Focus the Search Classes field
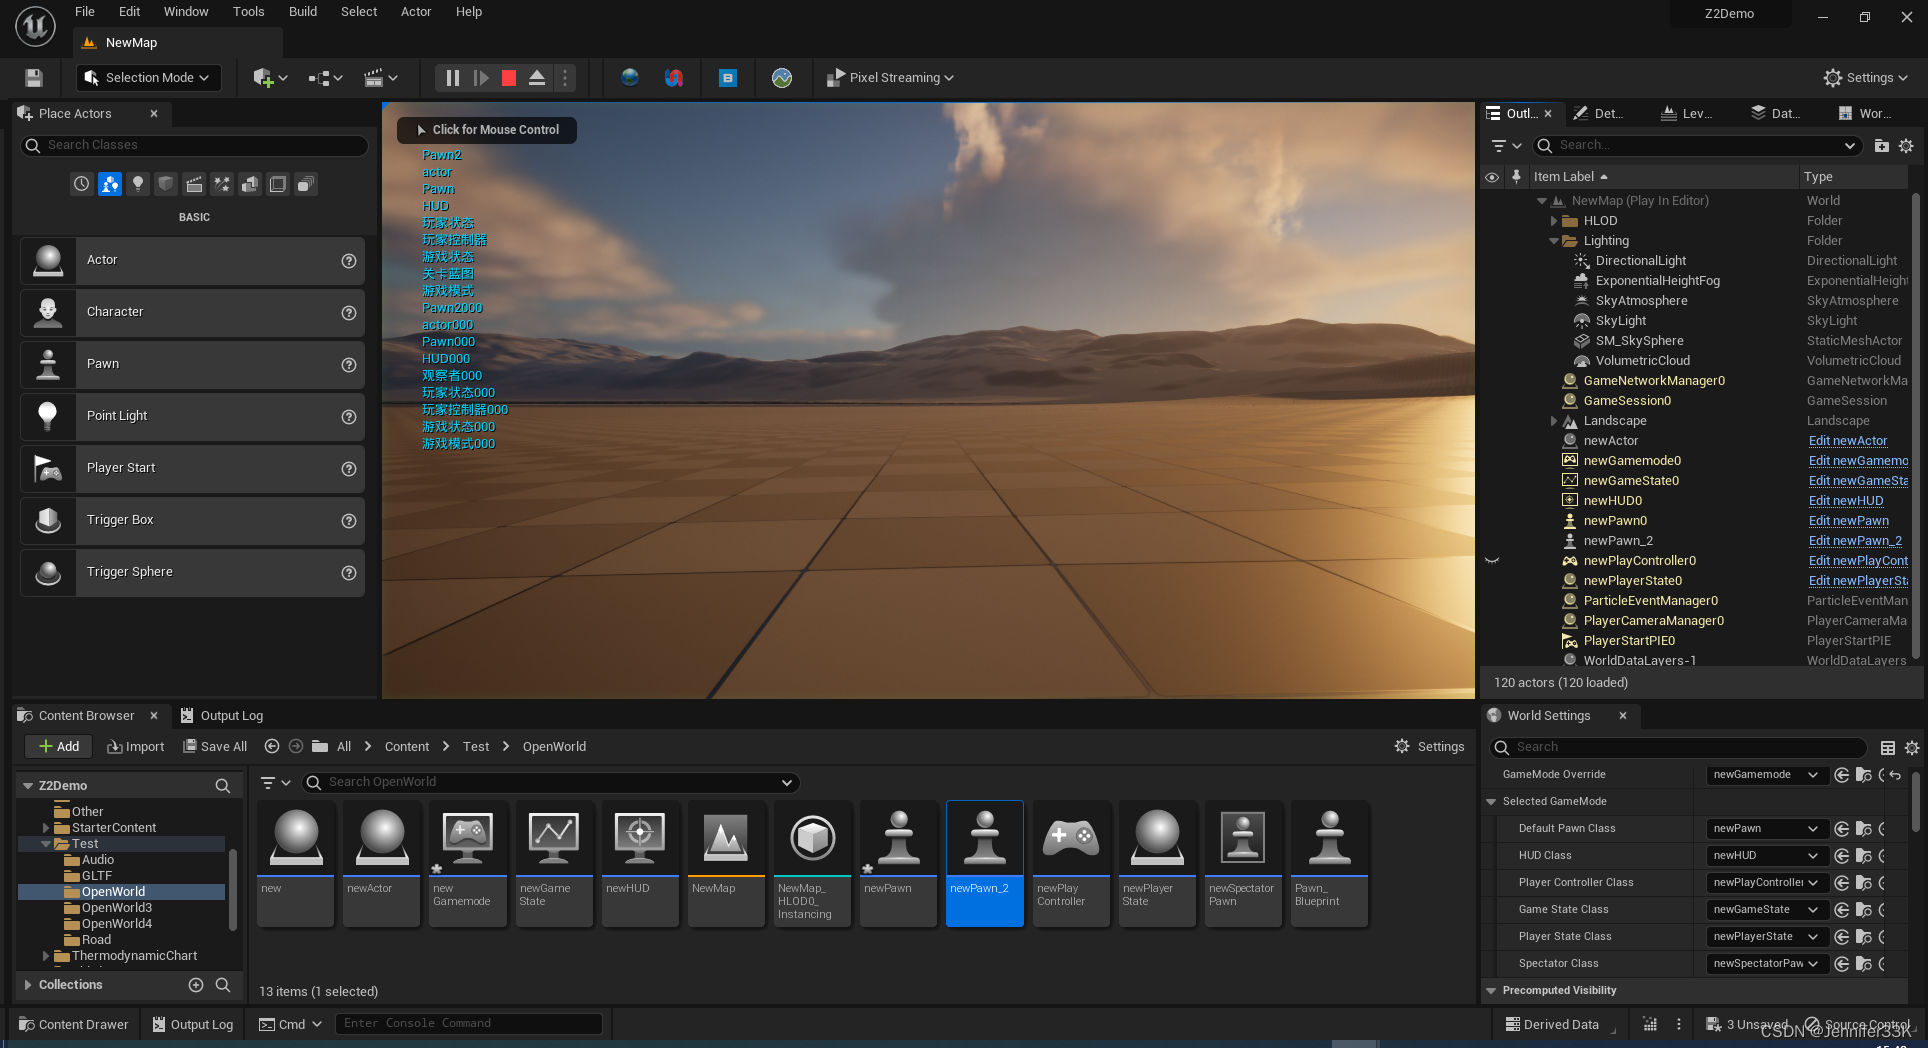1928x1048 pixels. [x=195, y=146]
